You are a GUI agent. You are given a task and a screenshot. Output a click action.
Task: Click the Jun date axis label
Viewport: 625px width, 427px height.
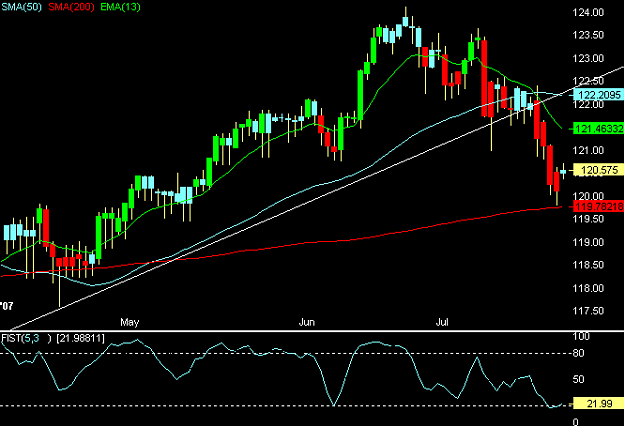(x=307, y=322)
